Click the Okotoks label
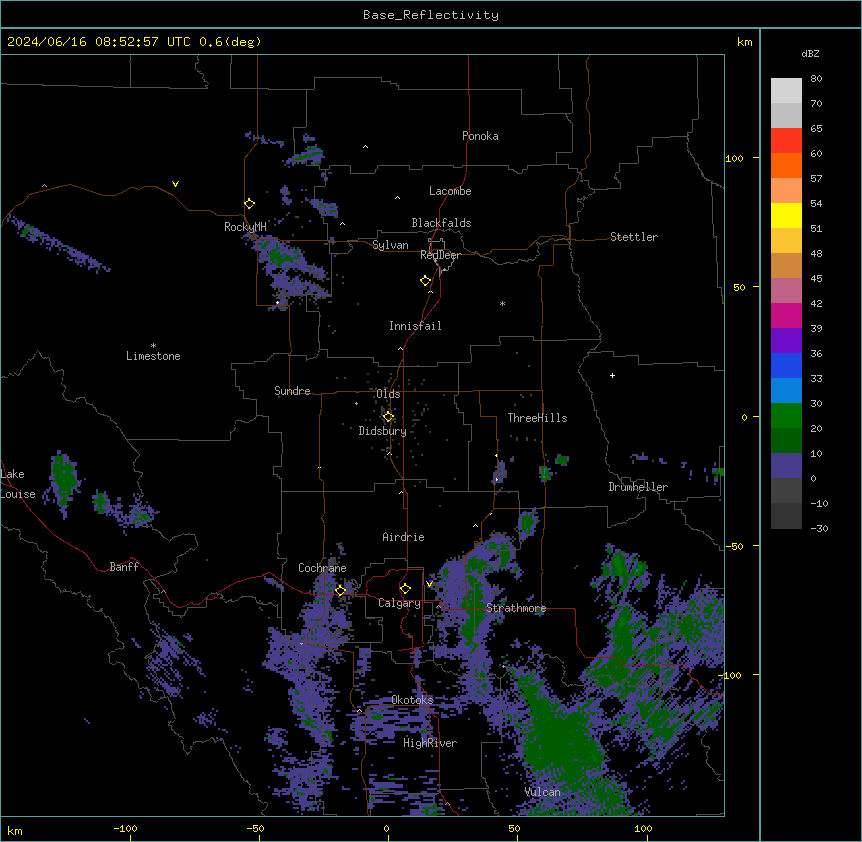The height and width of the screenshot is (842, 862). (412, 700)
